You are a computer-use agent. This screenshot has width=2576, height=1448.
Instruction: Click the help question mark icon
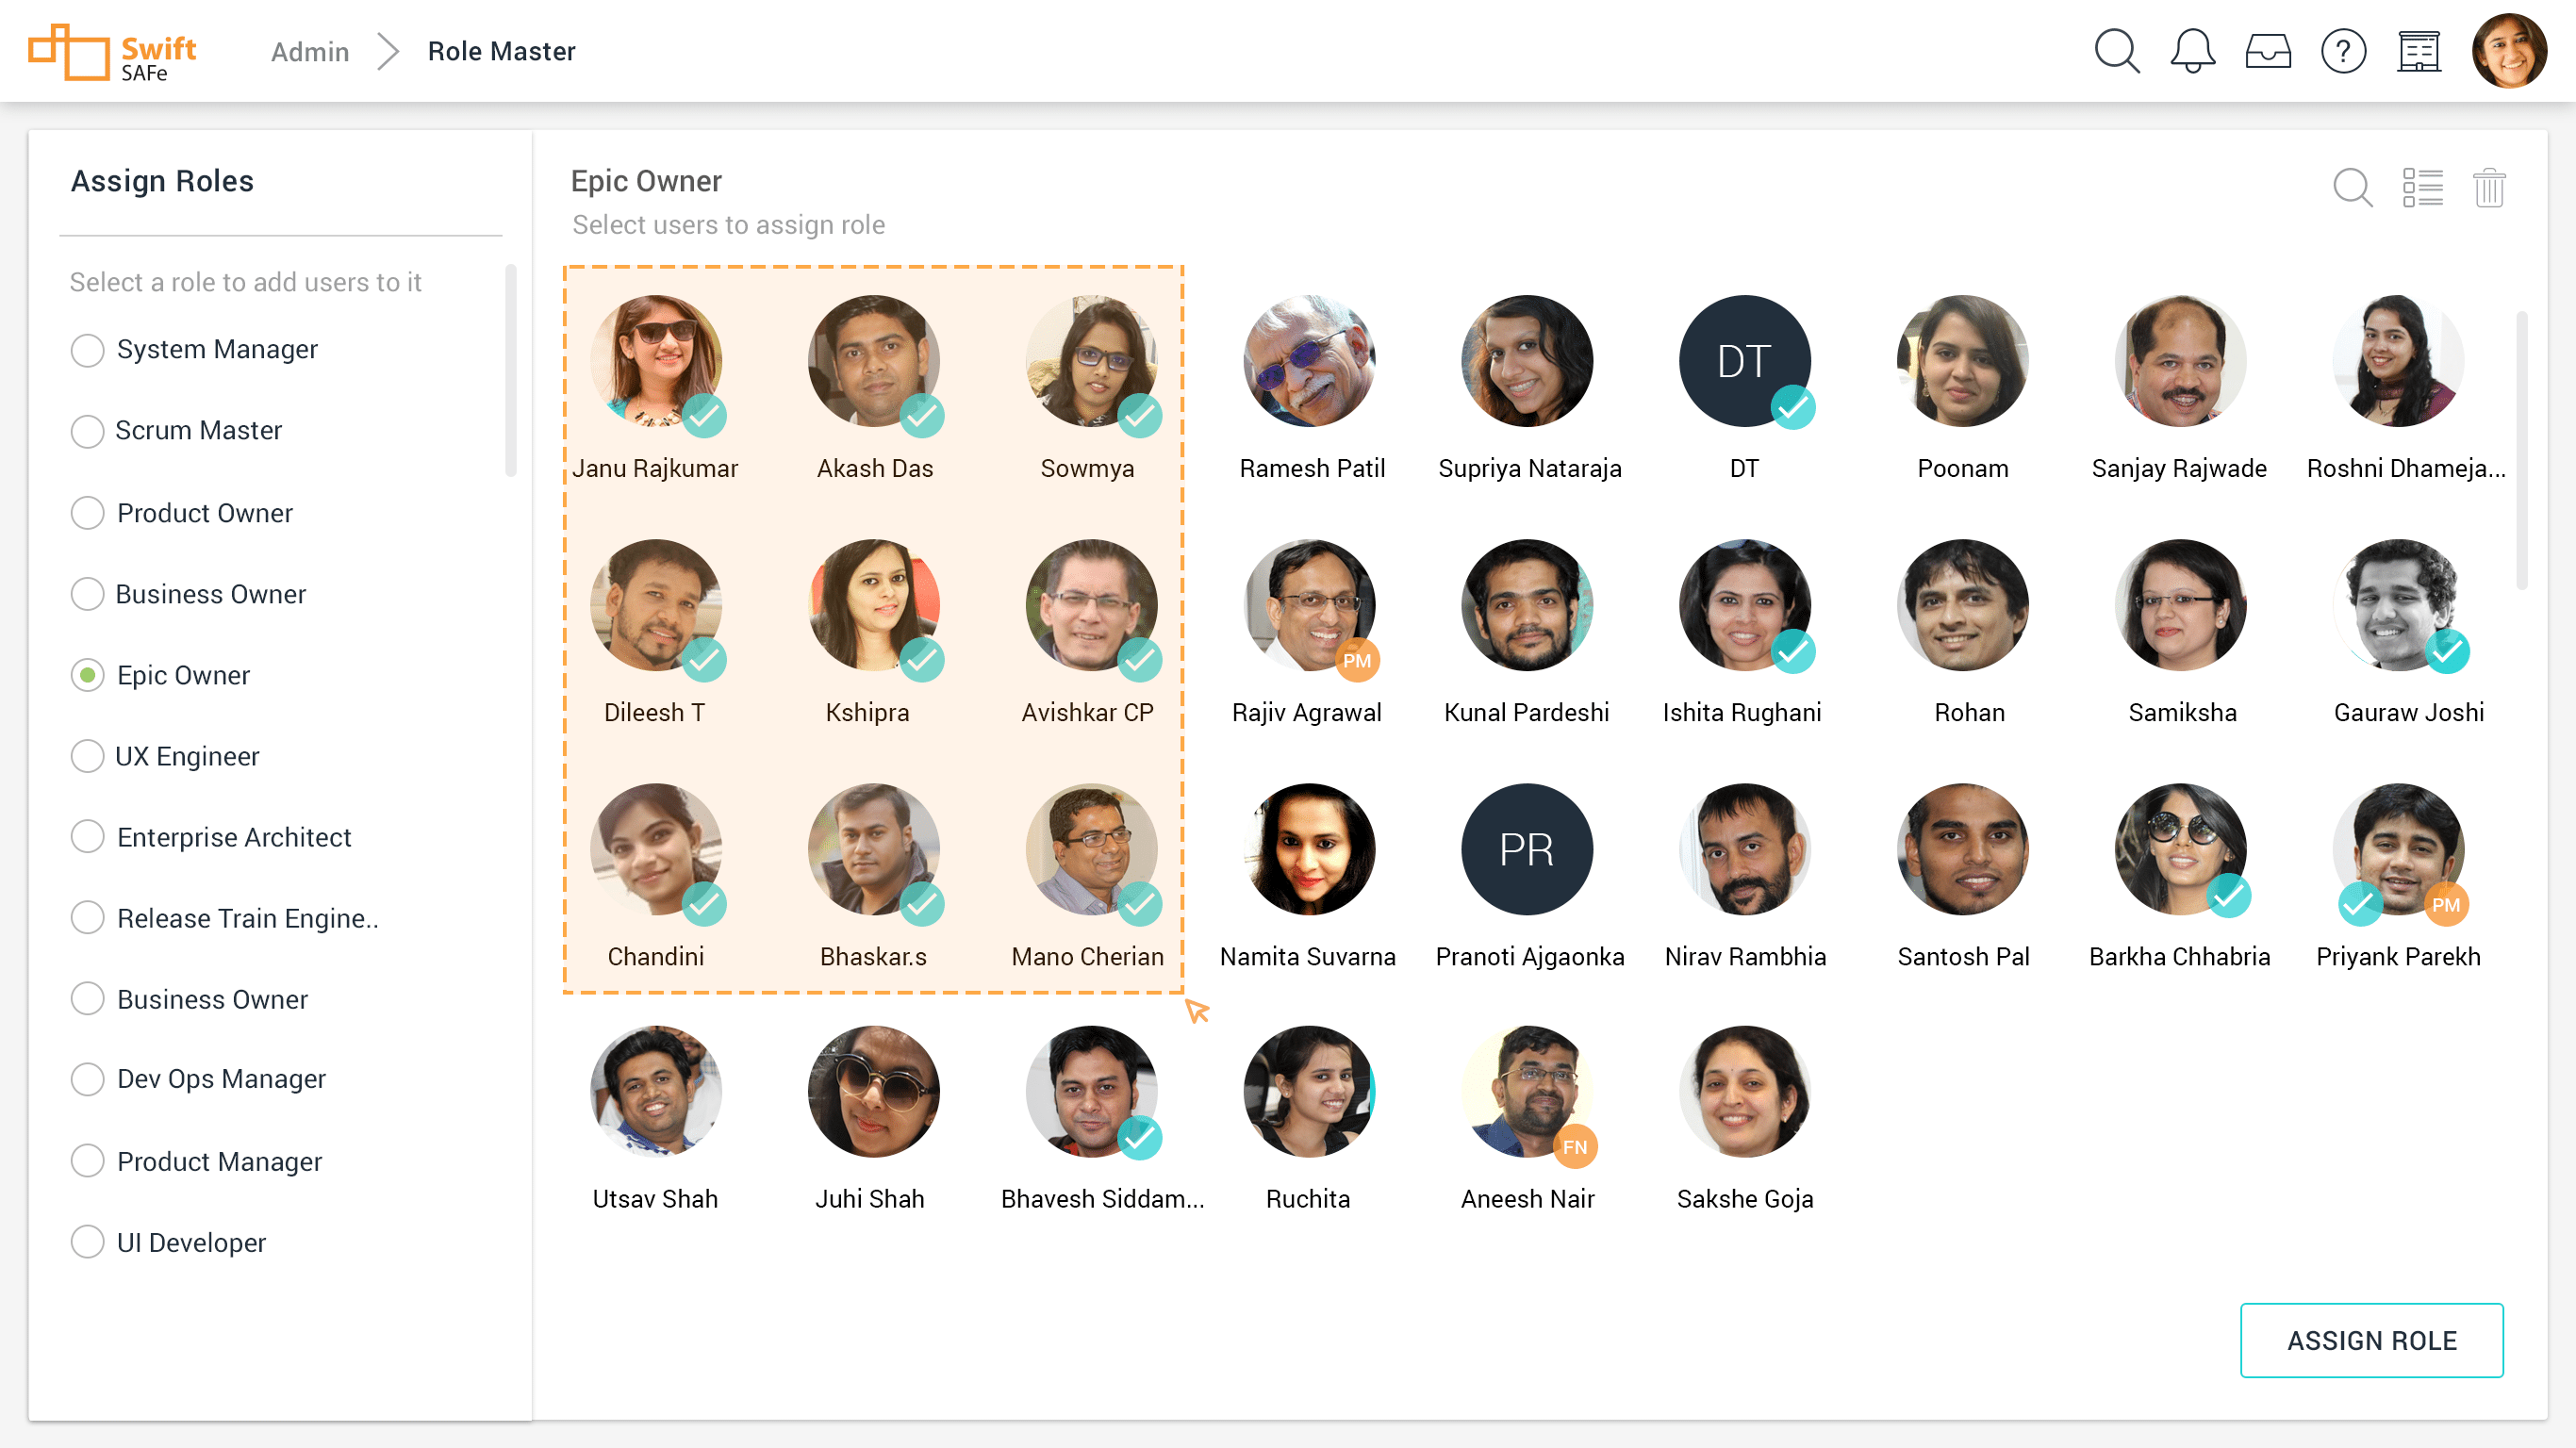pos(2343,51)
